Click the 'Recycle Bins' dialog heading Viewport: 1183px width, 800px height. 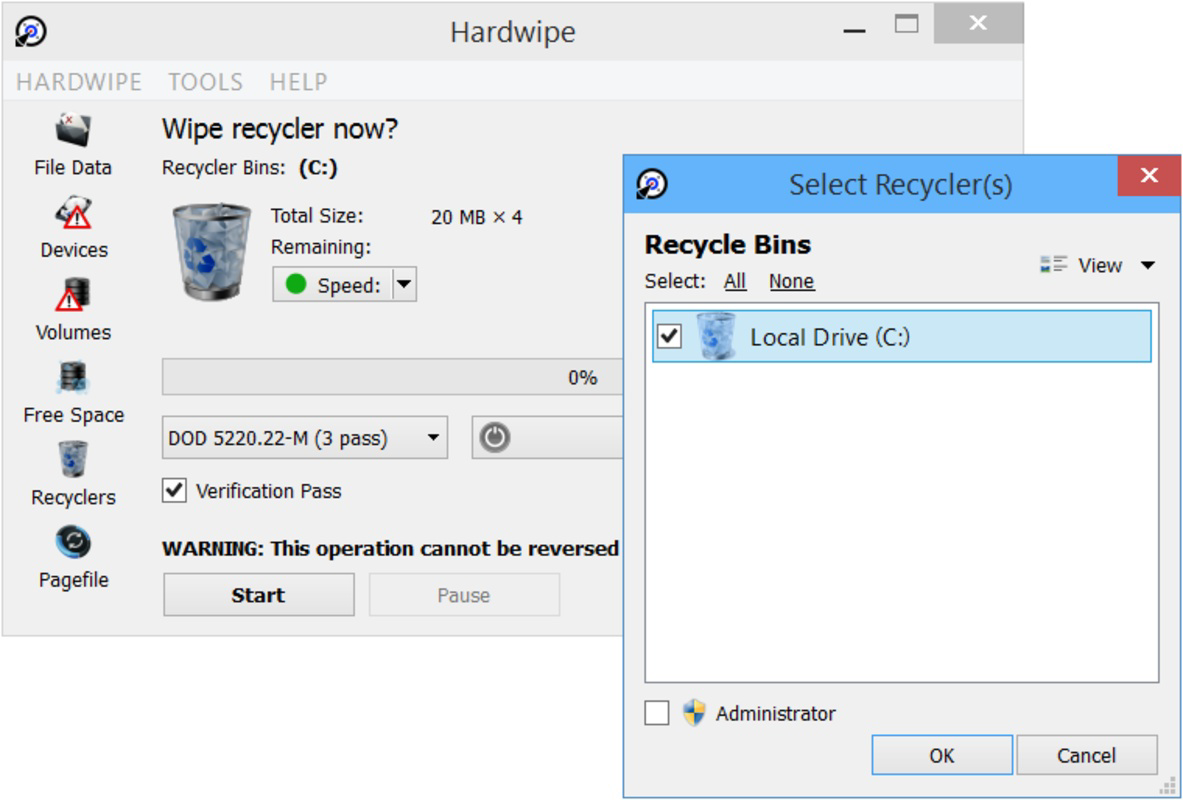click(728, 245)
